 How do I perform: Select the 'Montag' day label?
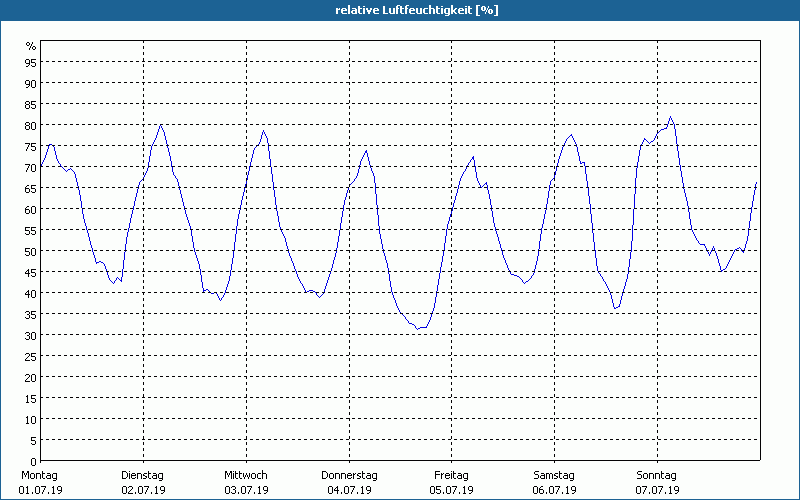tap(40, 475)
